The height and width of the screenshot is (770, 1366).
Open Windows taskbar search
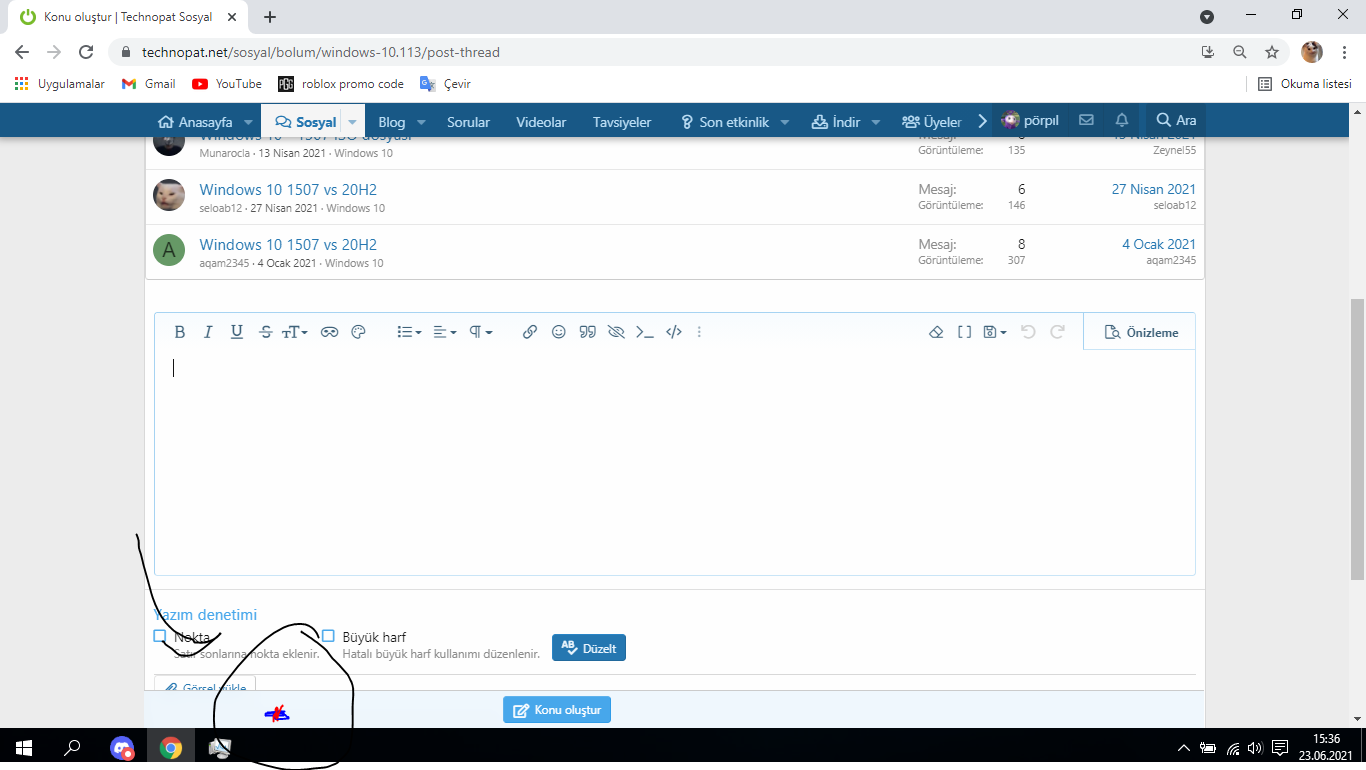(72, 748)
